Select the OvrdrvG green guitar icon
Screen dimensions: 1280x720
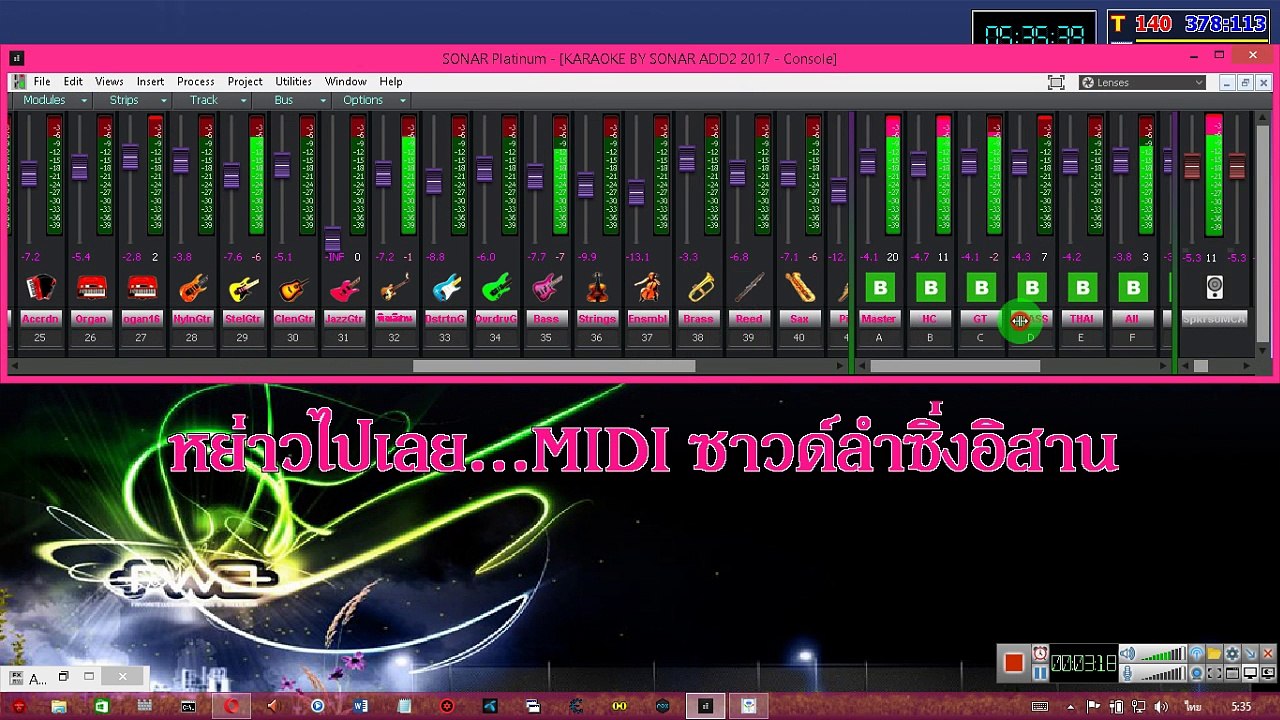pyautogui.click(x=495, y=288)
